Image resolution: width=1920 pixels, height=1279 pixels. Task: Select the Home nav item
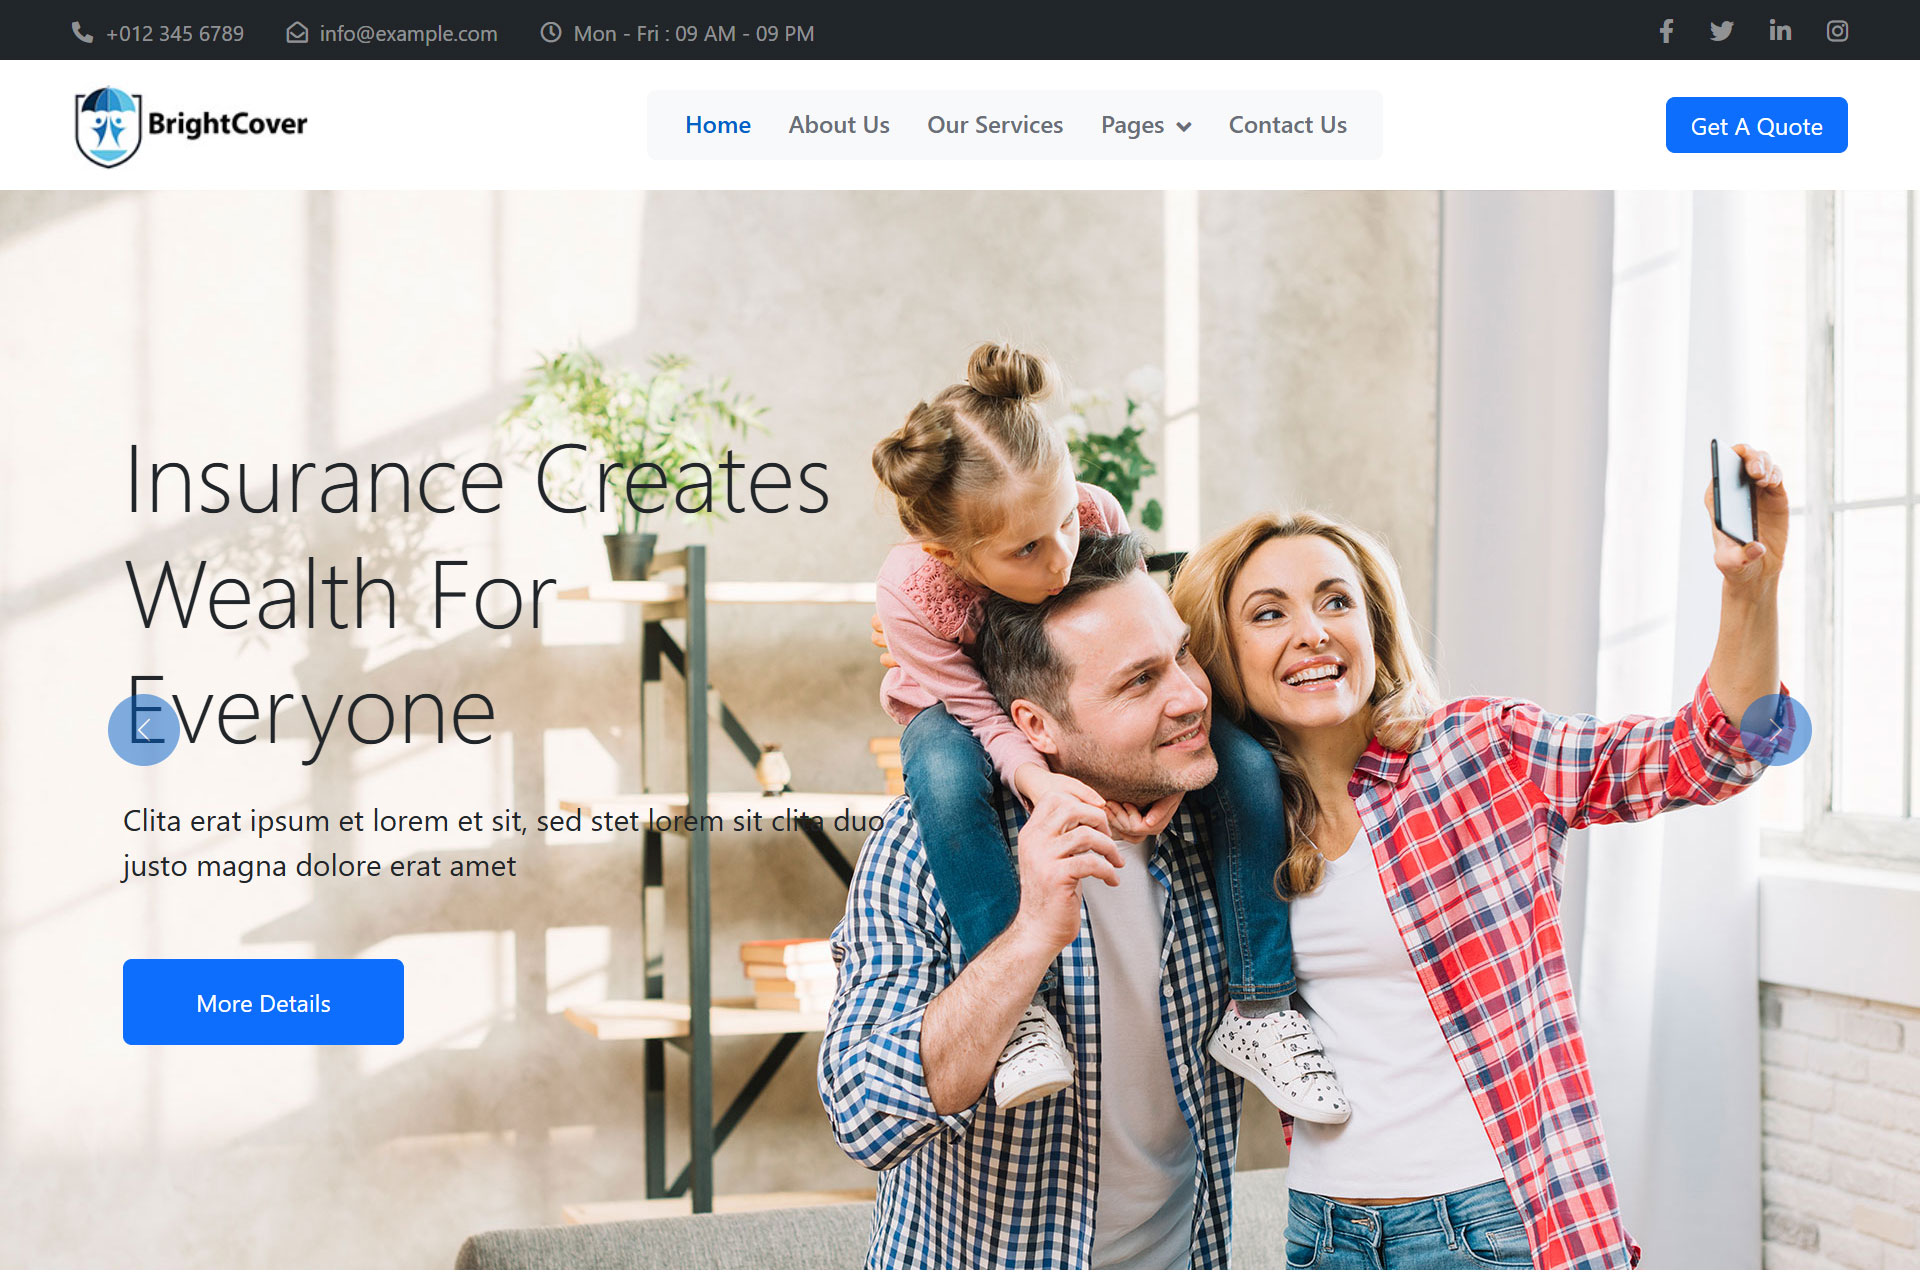coord(717,125)
